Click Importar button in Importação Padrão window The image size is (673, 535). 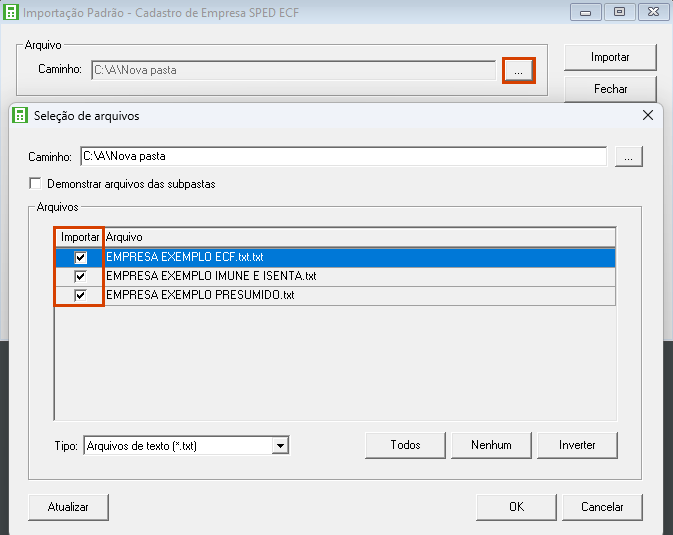pos(610,57)
